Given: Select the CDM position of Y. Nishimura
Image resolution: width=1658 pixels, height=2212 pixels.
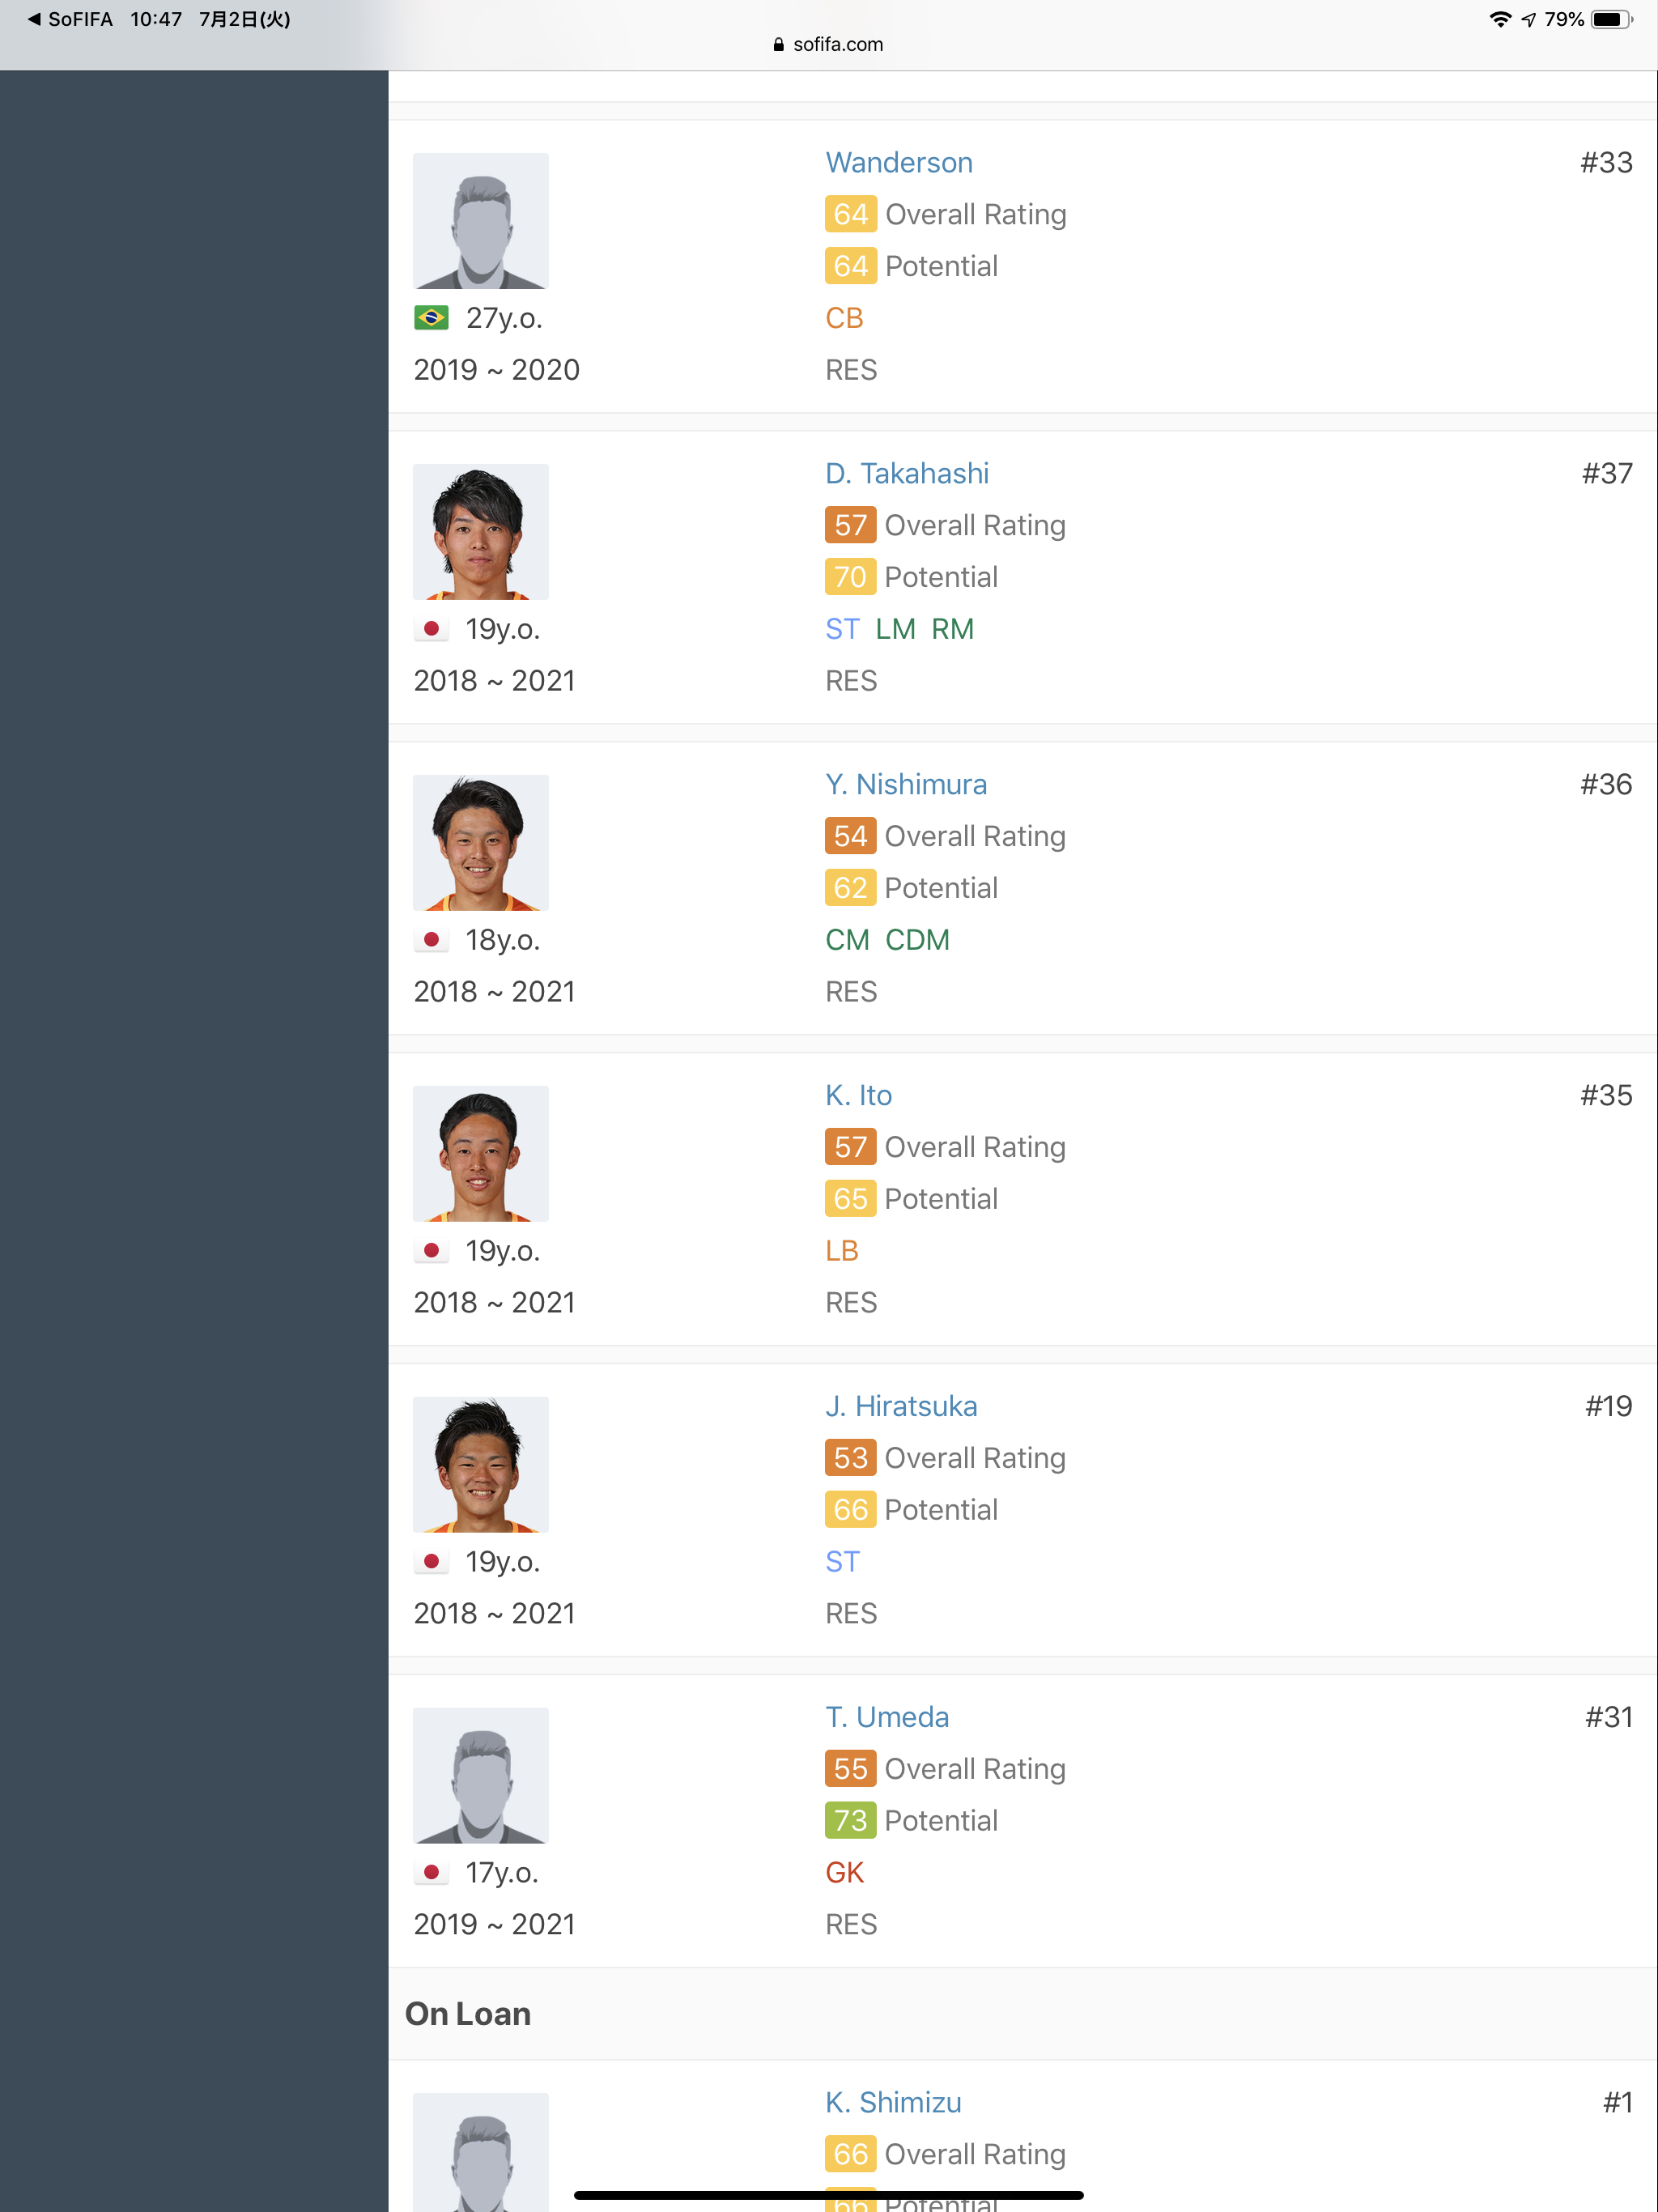Looking at the screenshot, I should point(916,940).
